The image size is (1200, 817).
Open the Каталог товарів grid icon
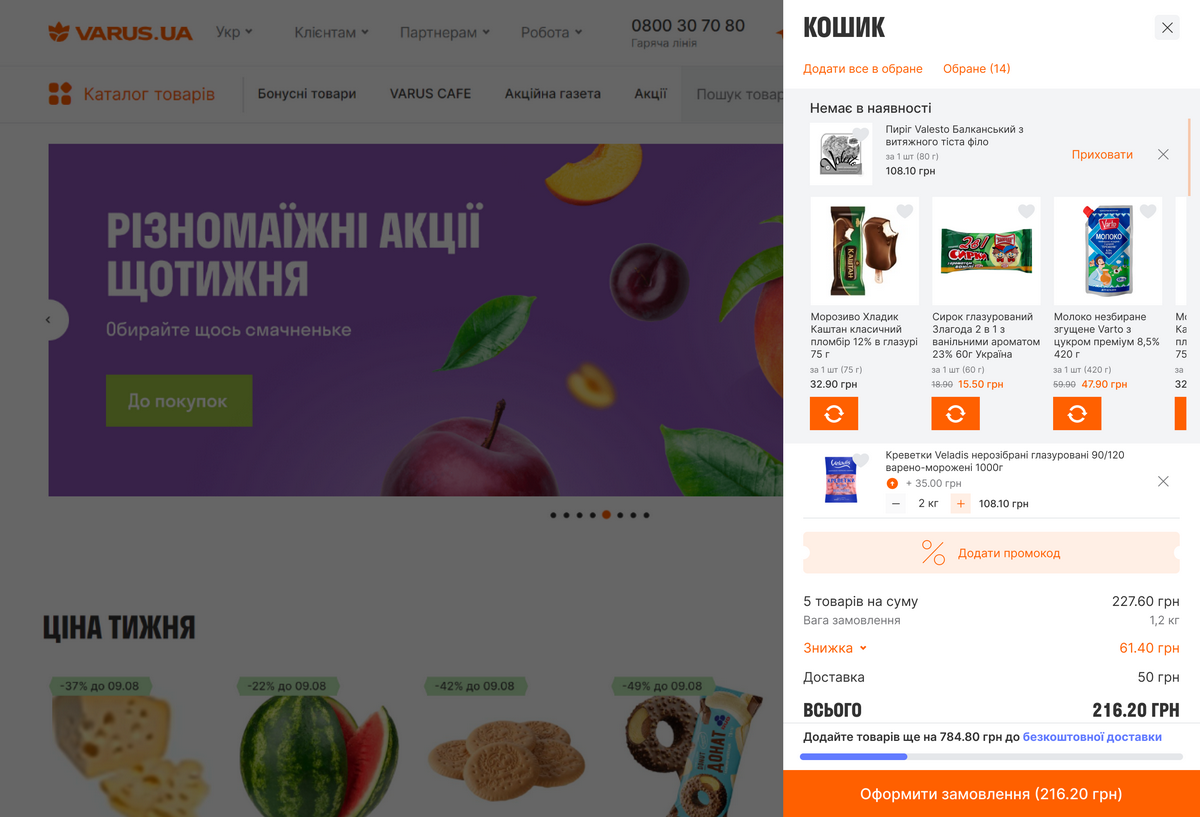coord(60,94)
